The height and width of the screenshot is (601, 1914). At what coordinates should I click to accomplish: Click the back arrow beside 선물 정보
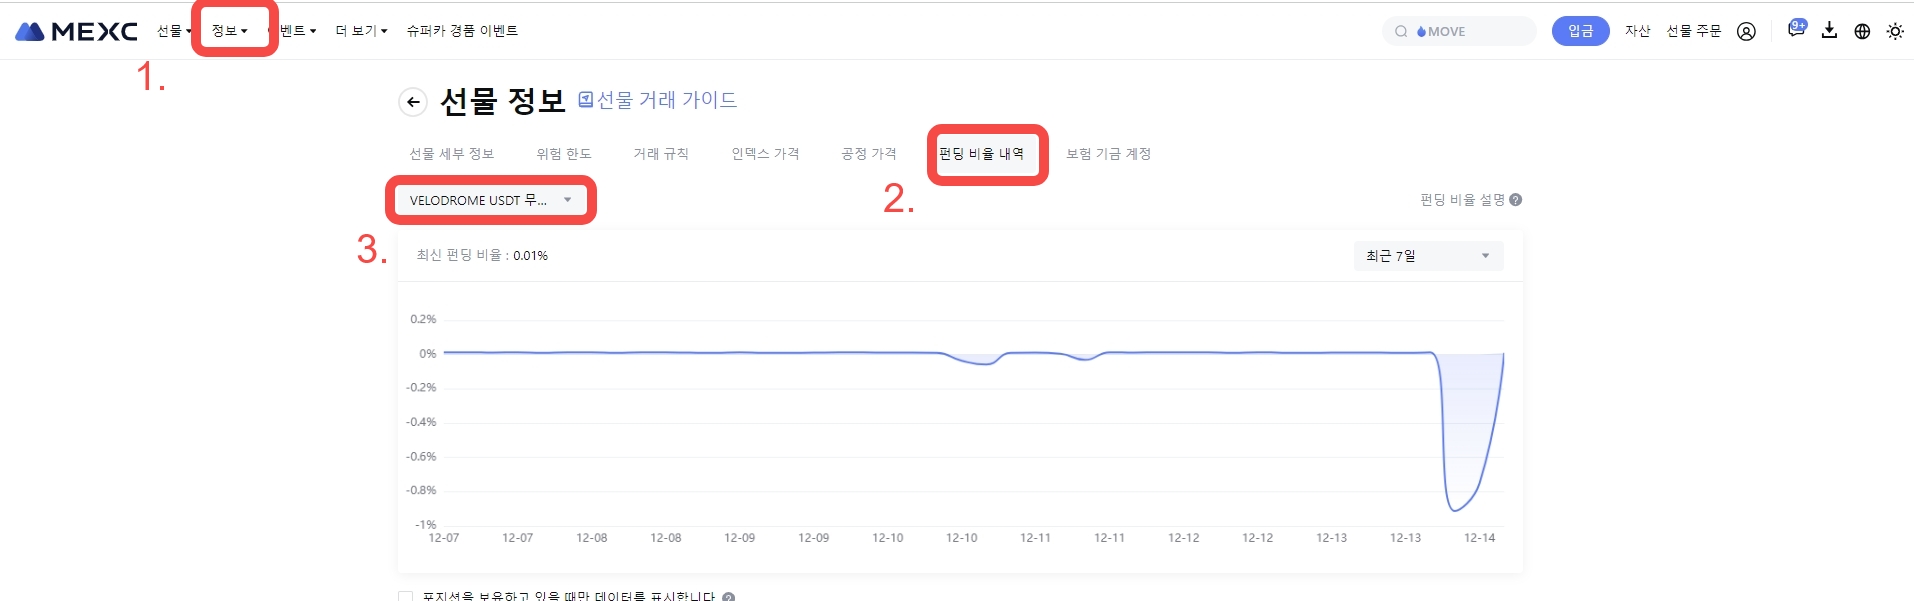pos(413,102)
